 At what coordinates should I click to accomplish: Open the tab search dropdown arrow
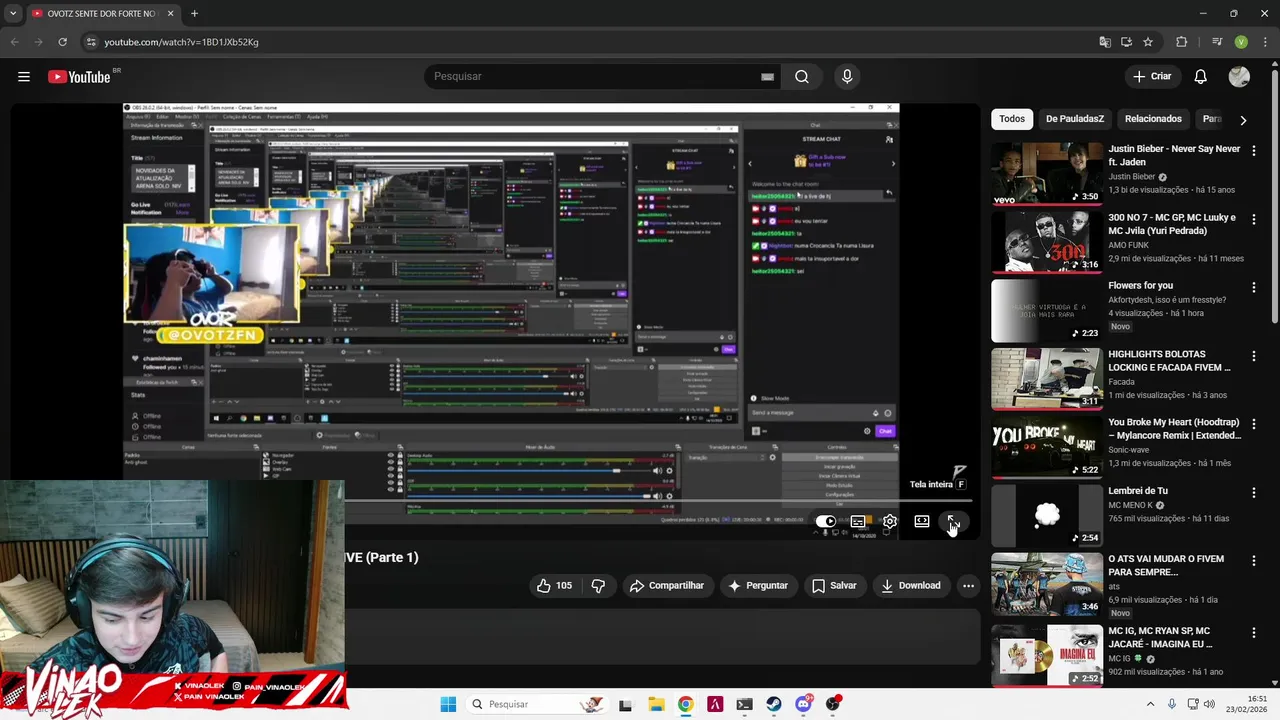click(13, 14)
